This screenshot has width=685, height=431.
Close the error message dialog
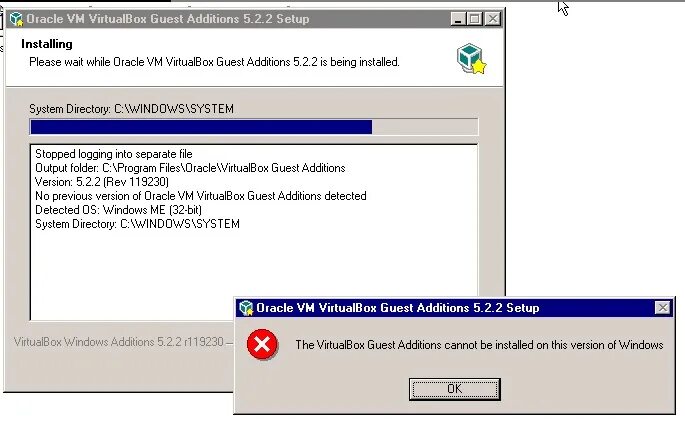[x=662, y=308]
